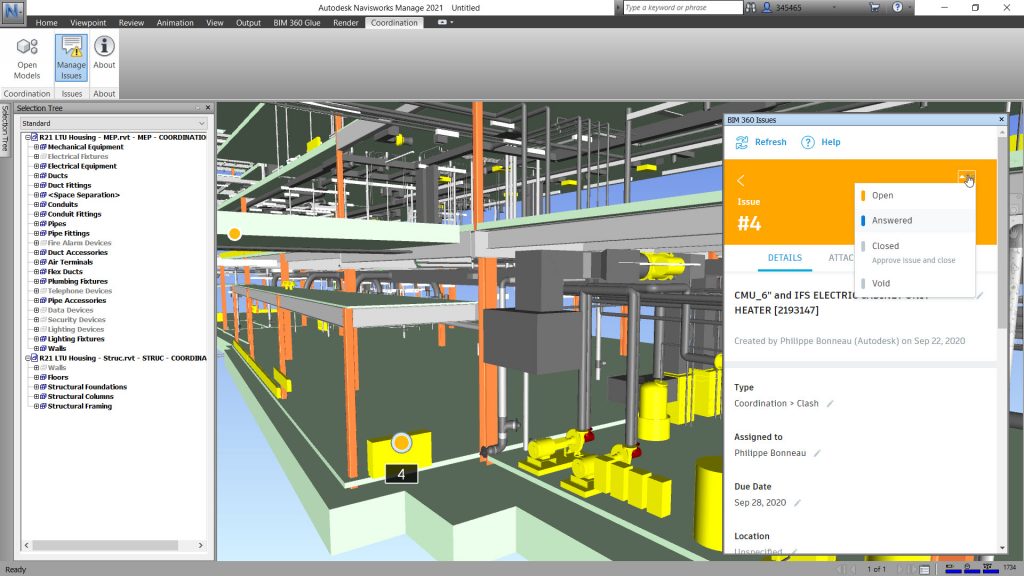
Task: Edit the issue title pencil icon
Action: click(x=980, y=295)
